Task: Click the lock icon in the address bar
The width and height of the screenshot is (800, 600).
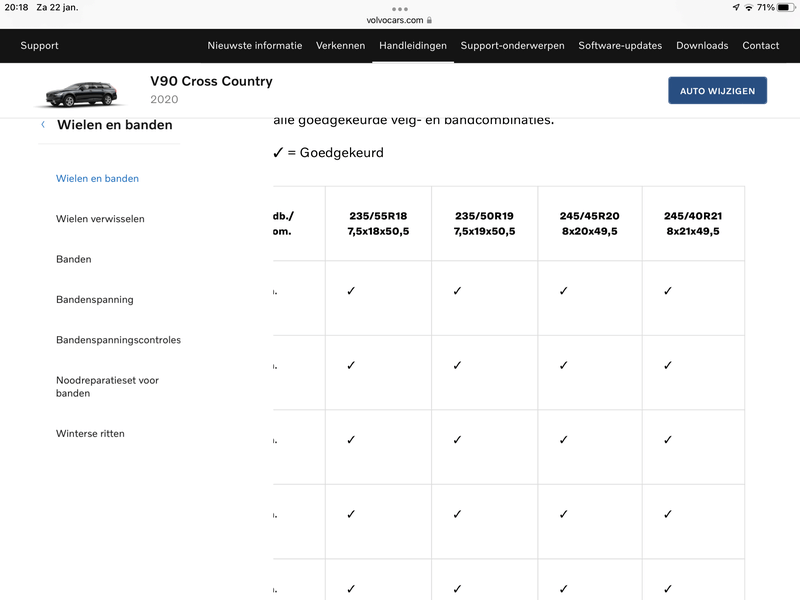Action: click(x=430, y=17)
